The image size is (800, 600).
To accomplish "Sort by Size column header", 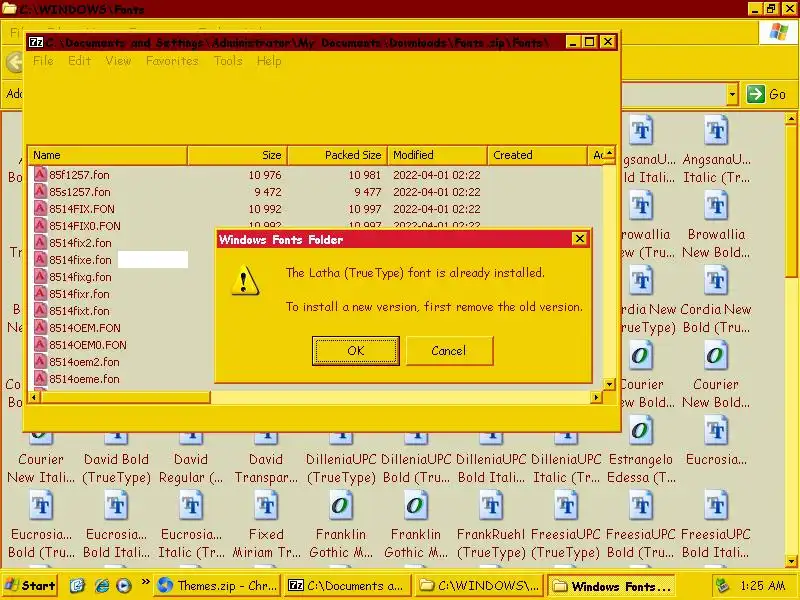I will point(237,155).
